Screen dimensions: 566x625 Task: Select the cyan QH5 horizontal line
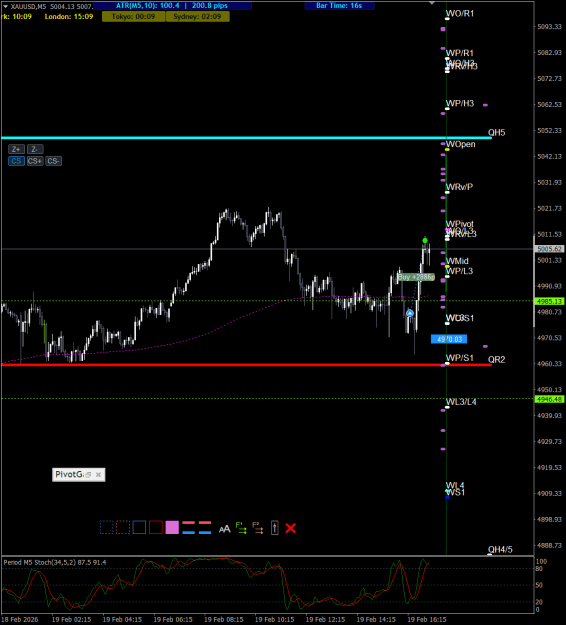[x=246, y=138]
